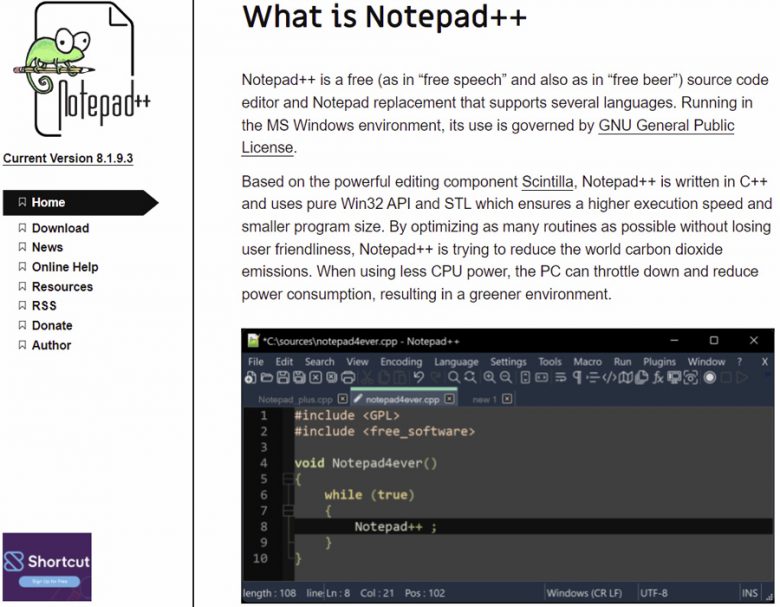This screenshot has height=607, width=780.
Task: Open the Window menu
Action: tap(706, 362)
